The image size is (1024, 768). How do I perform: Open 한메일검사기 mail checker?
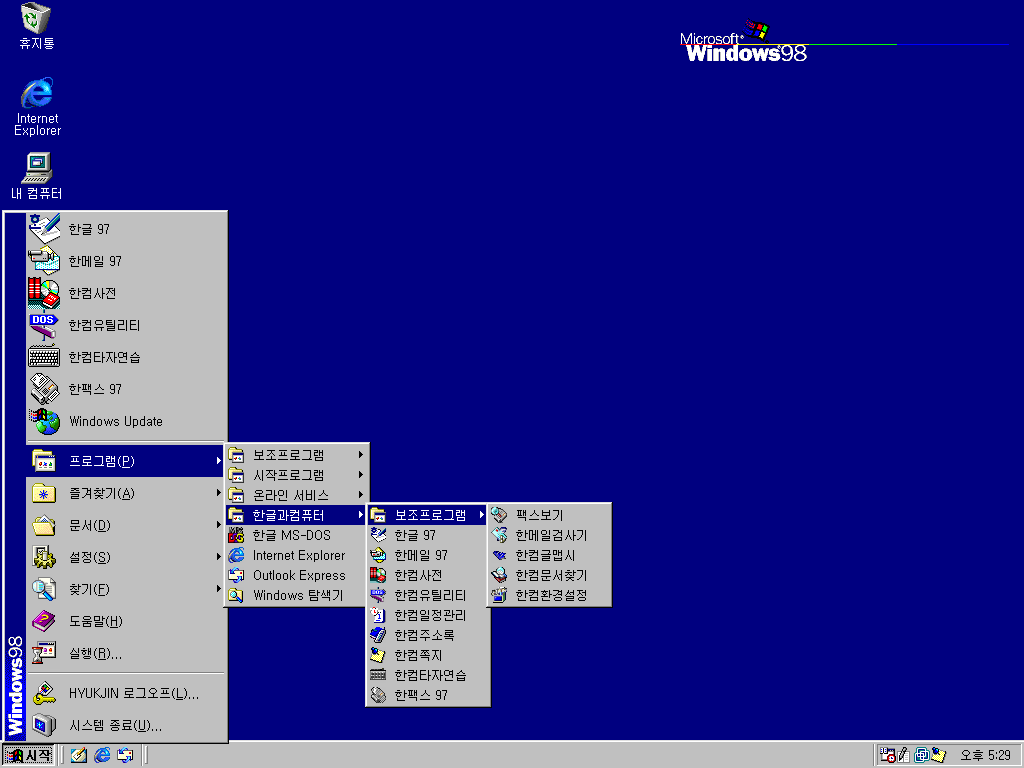tap(549, 536)
